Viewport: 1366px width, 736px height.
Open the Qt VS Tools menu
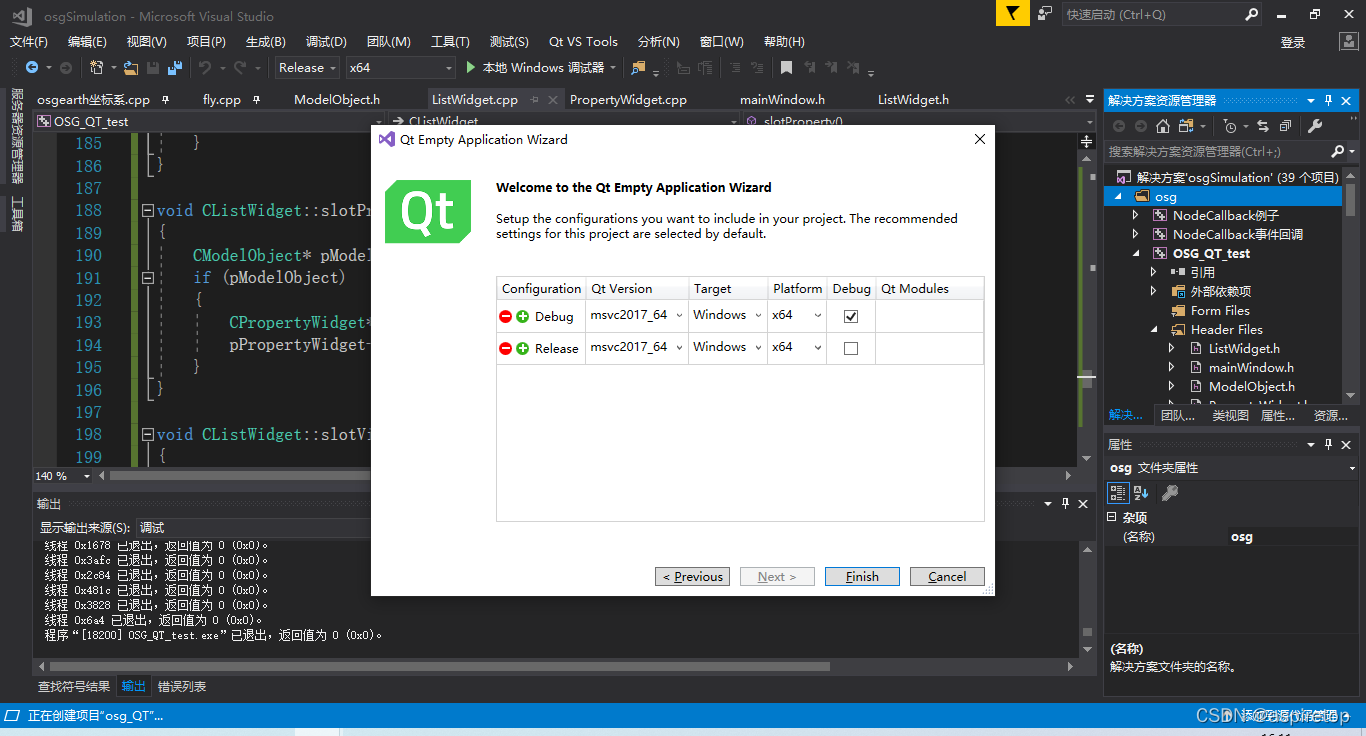(x=583, y=42)
